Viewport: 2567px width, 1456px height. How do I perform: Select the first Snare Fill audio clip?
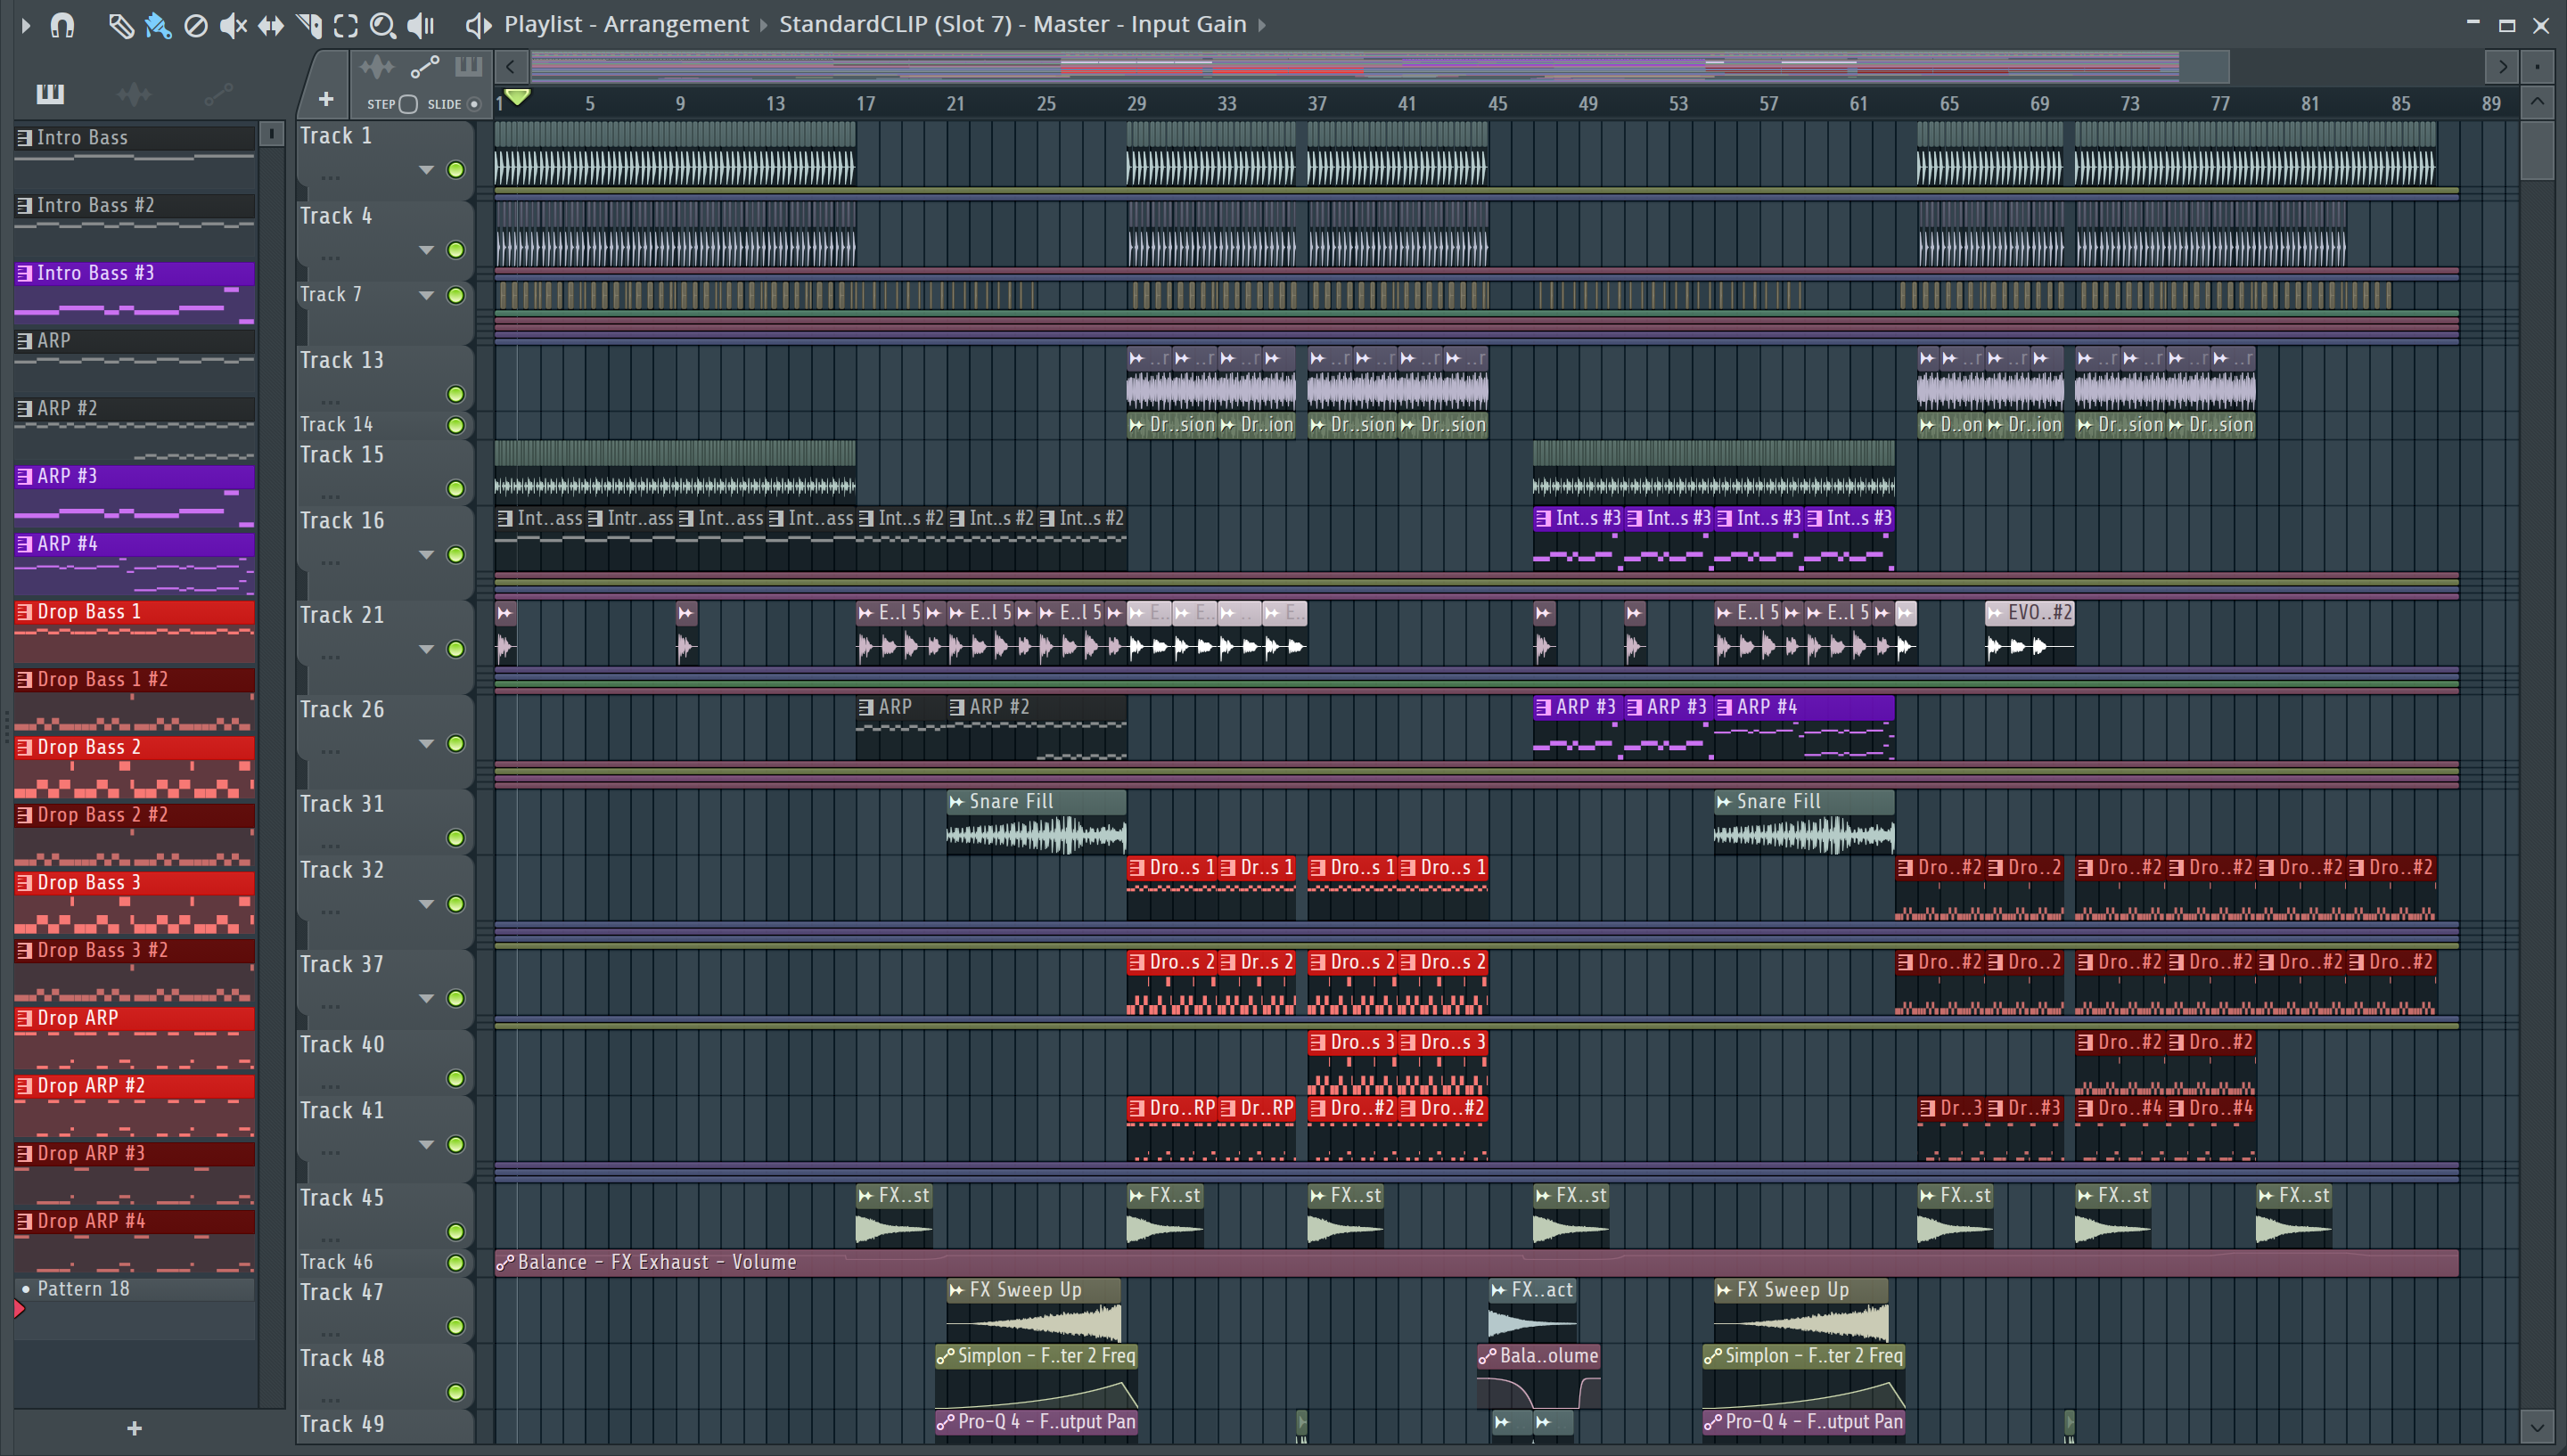point(1036,822)
